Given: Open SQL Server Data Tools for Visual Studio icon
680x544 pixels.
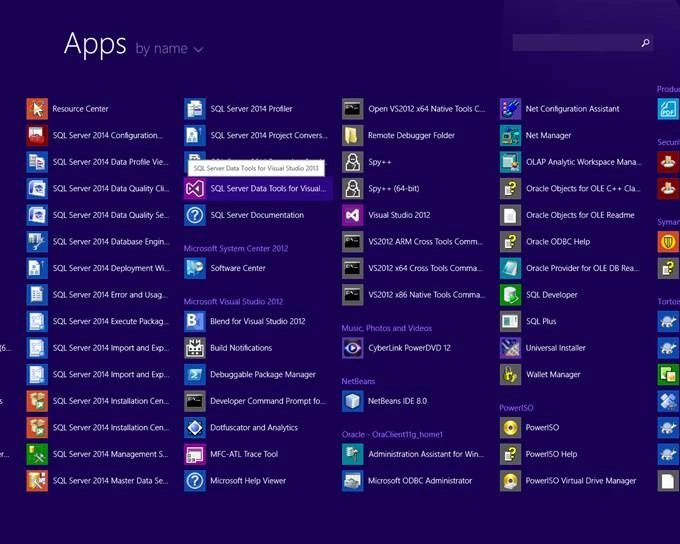Looking at the screenshot, I should point(195,188).
